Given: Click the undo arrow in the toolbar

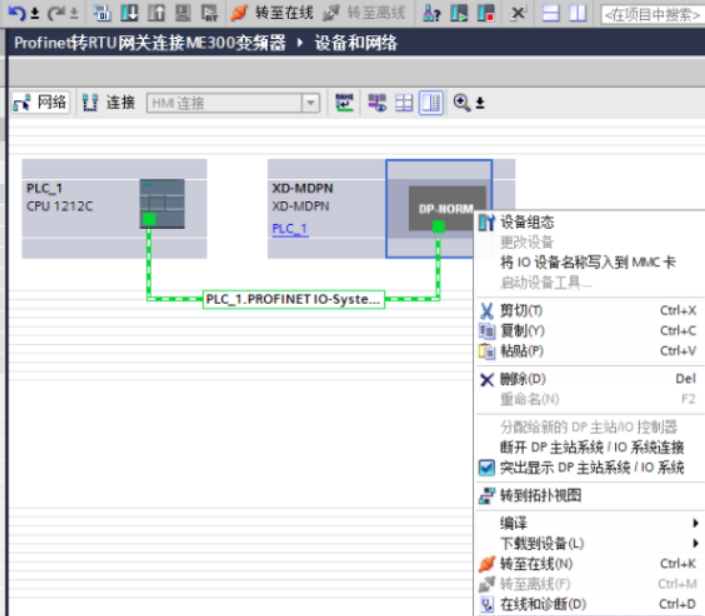Looking at the screenshot, I should pos(14,14).
